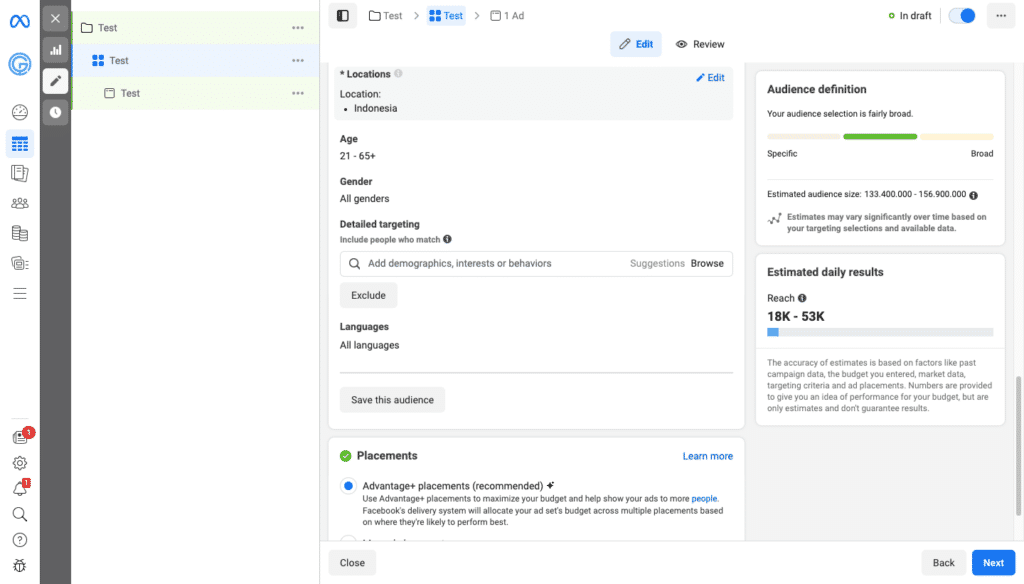1024x584 pixels.
Task: Open Billing coins stack icon
Action: (x=20, y=233)
